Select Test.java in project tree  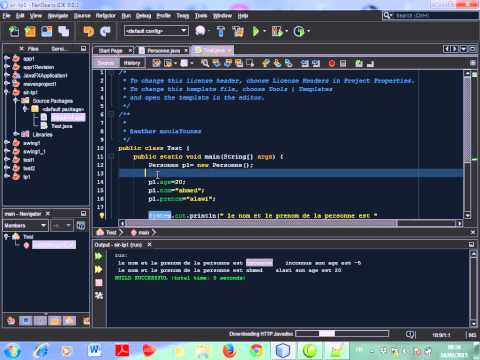(x=62, y=126)
